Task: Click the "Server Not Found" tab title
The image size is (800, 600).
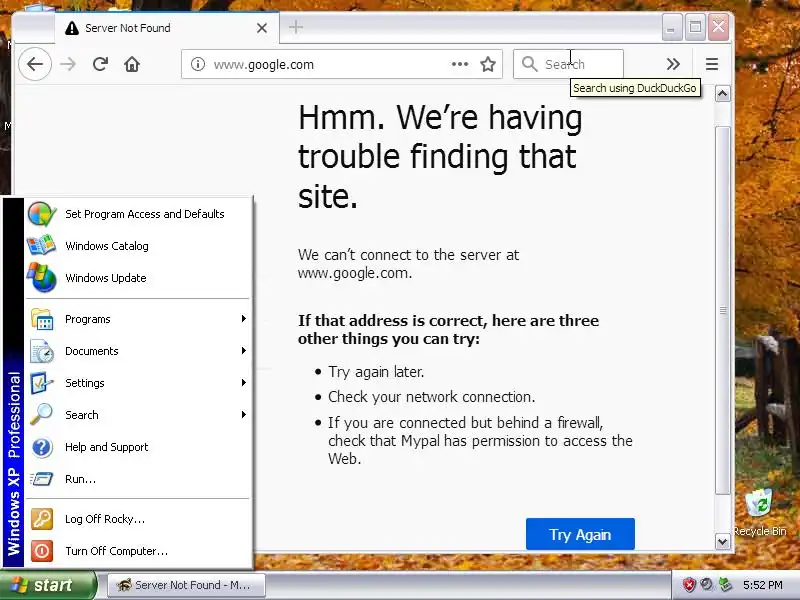Action: (128, 28)
